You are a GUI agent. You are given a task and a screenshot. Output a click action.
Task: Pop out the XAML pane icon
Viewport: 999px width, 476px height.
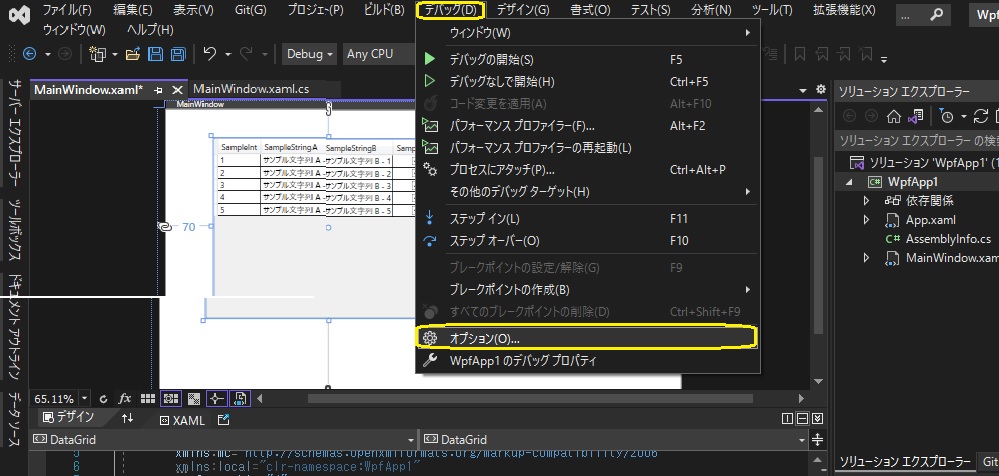(x=224, y=420)
